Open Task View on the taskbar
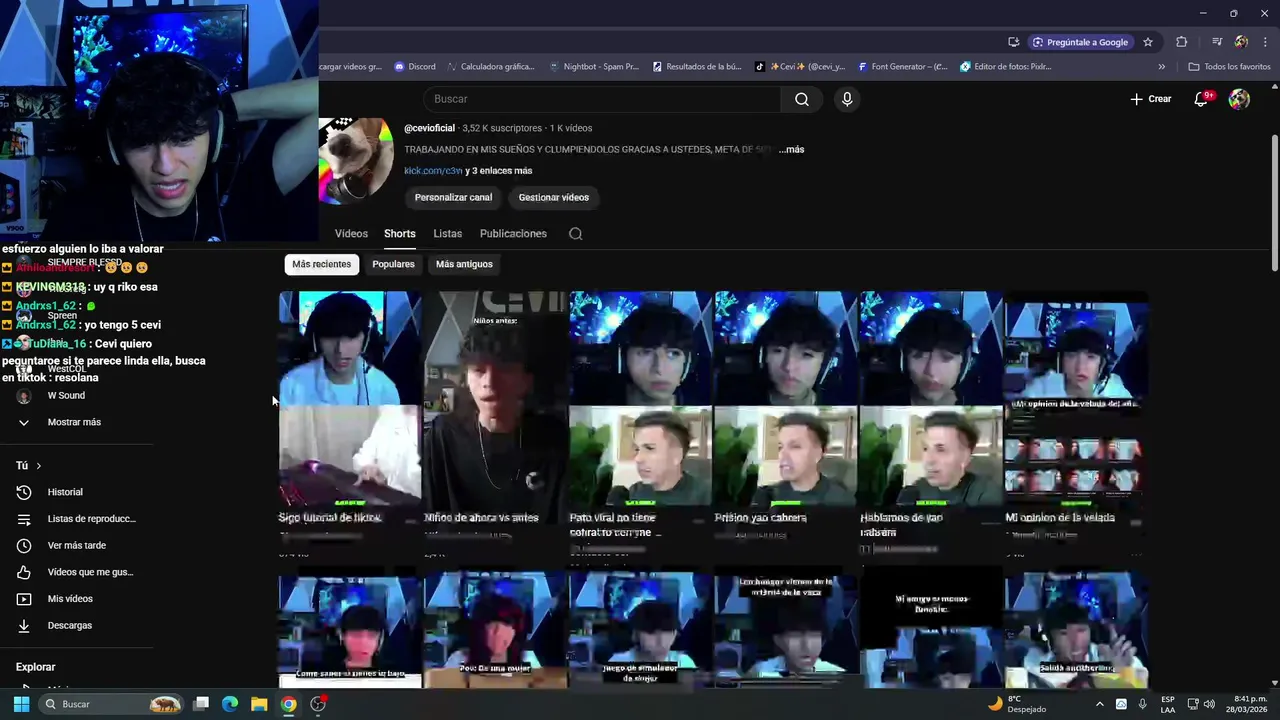This screenshot has height=720, width=1280. coord(200,704)
